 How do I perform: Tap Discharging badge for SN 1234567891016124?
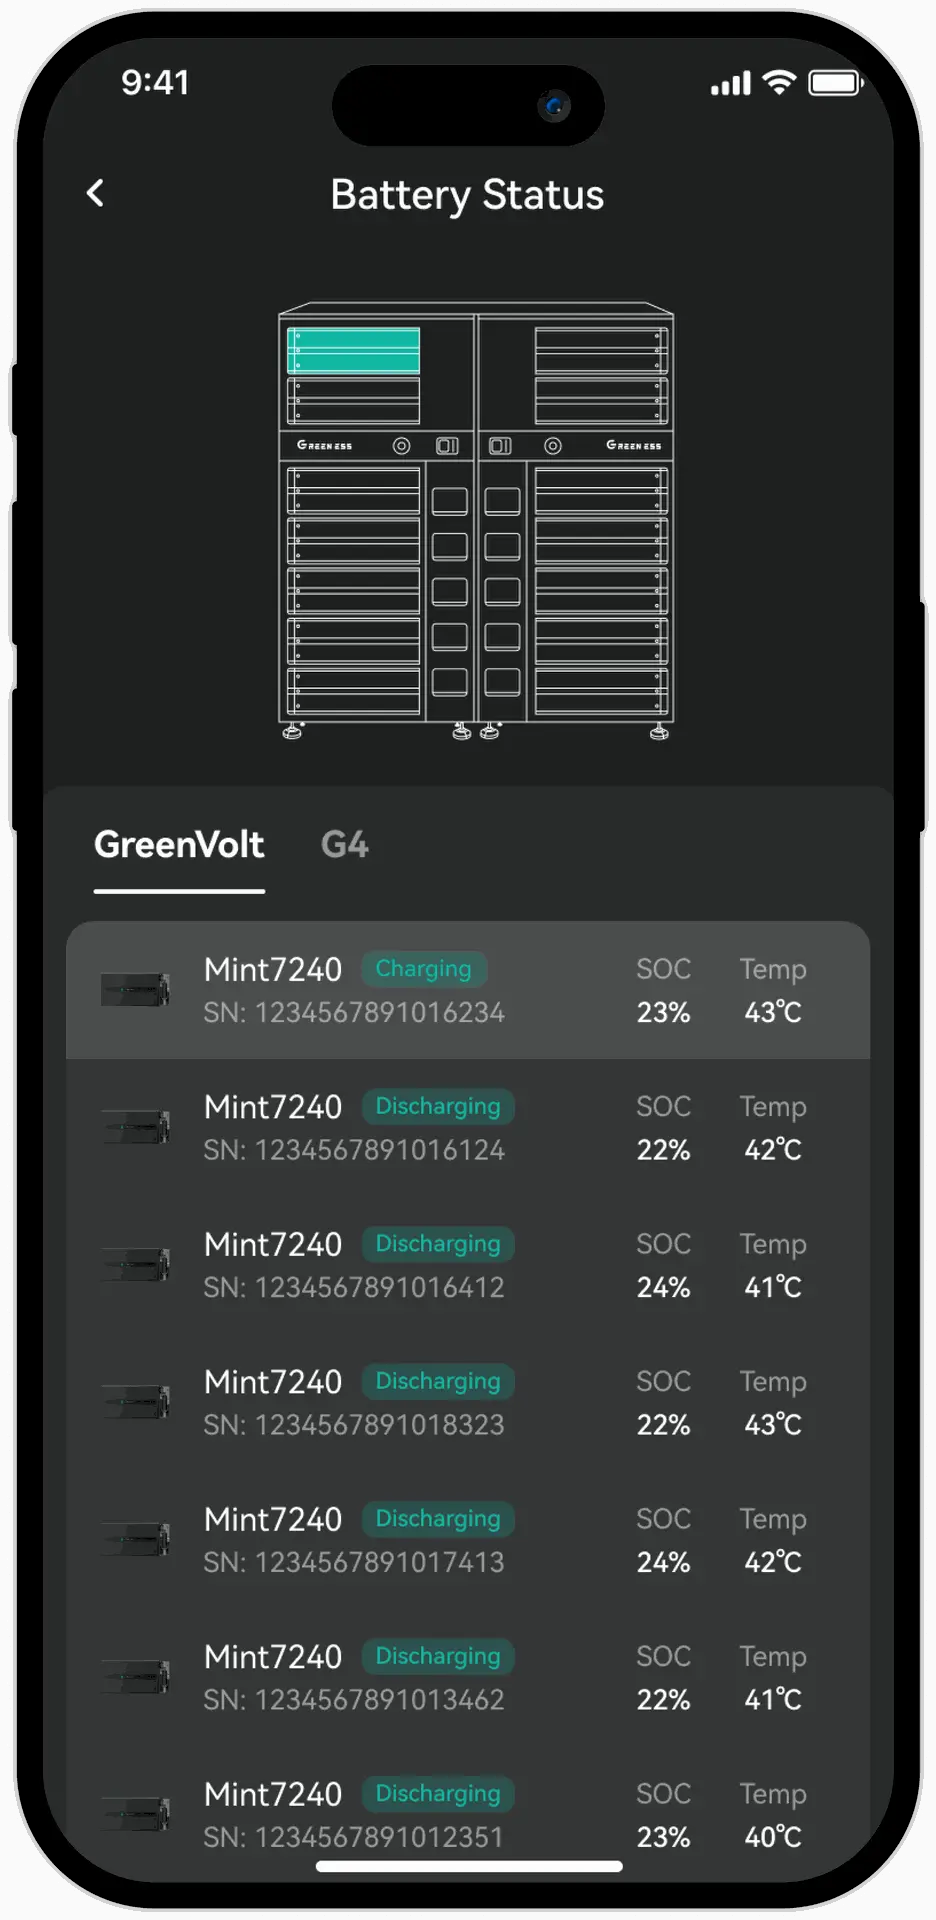pyautogui.click(x=437, y=1106)
